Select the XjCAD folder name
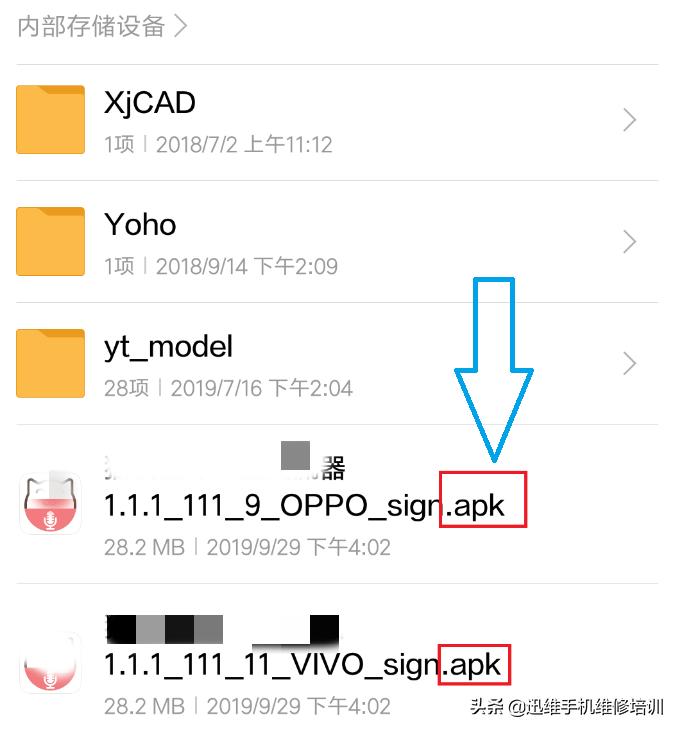Viewport: 679px width, 731px height. [150, 102]
